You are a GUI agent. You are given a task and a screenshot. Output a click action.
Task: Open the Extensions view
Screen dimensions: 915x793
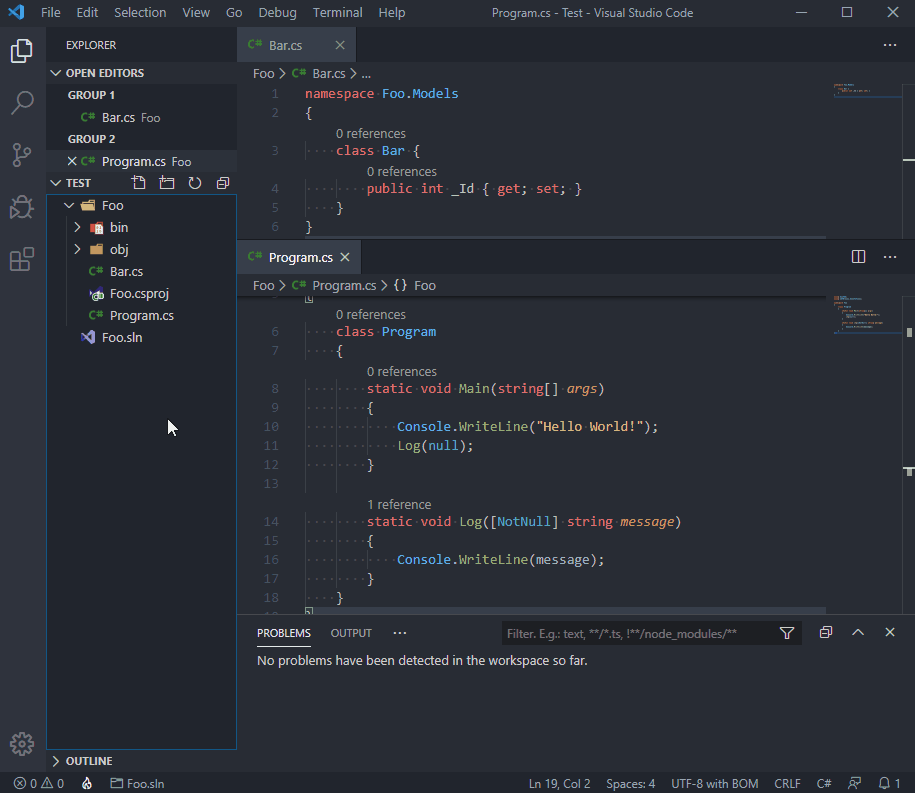click(x=22, y=259)
